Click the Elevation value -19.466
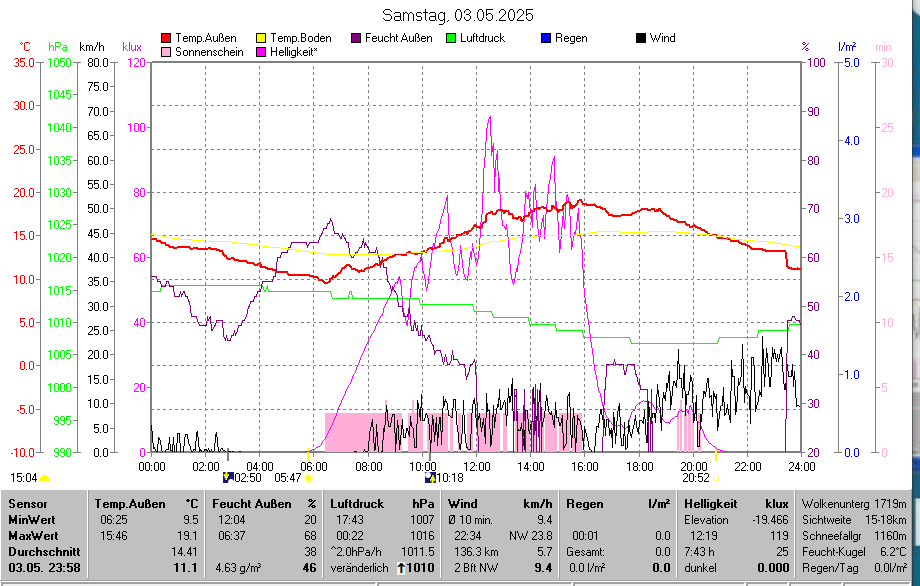 [770, 520]
